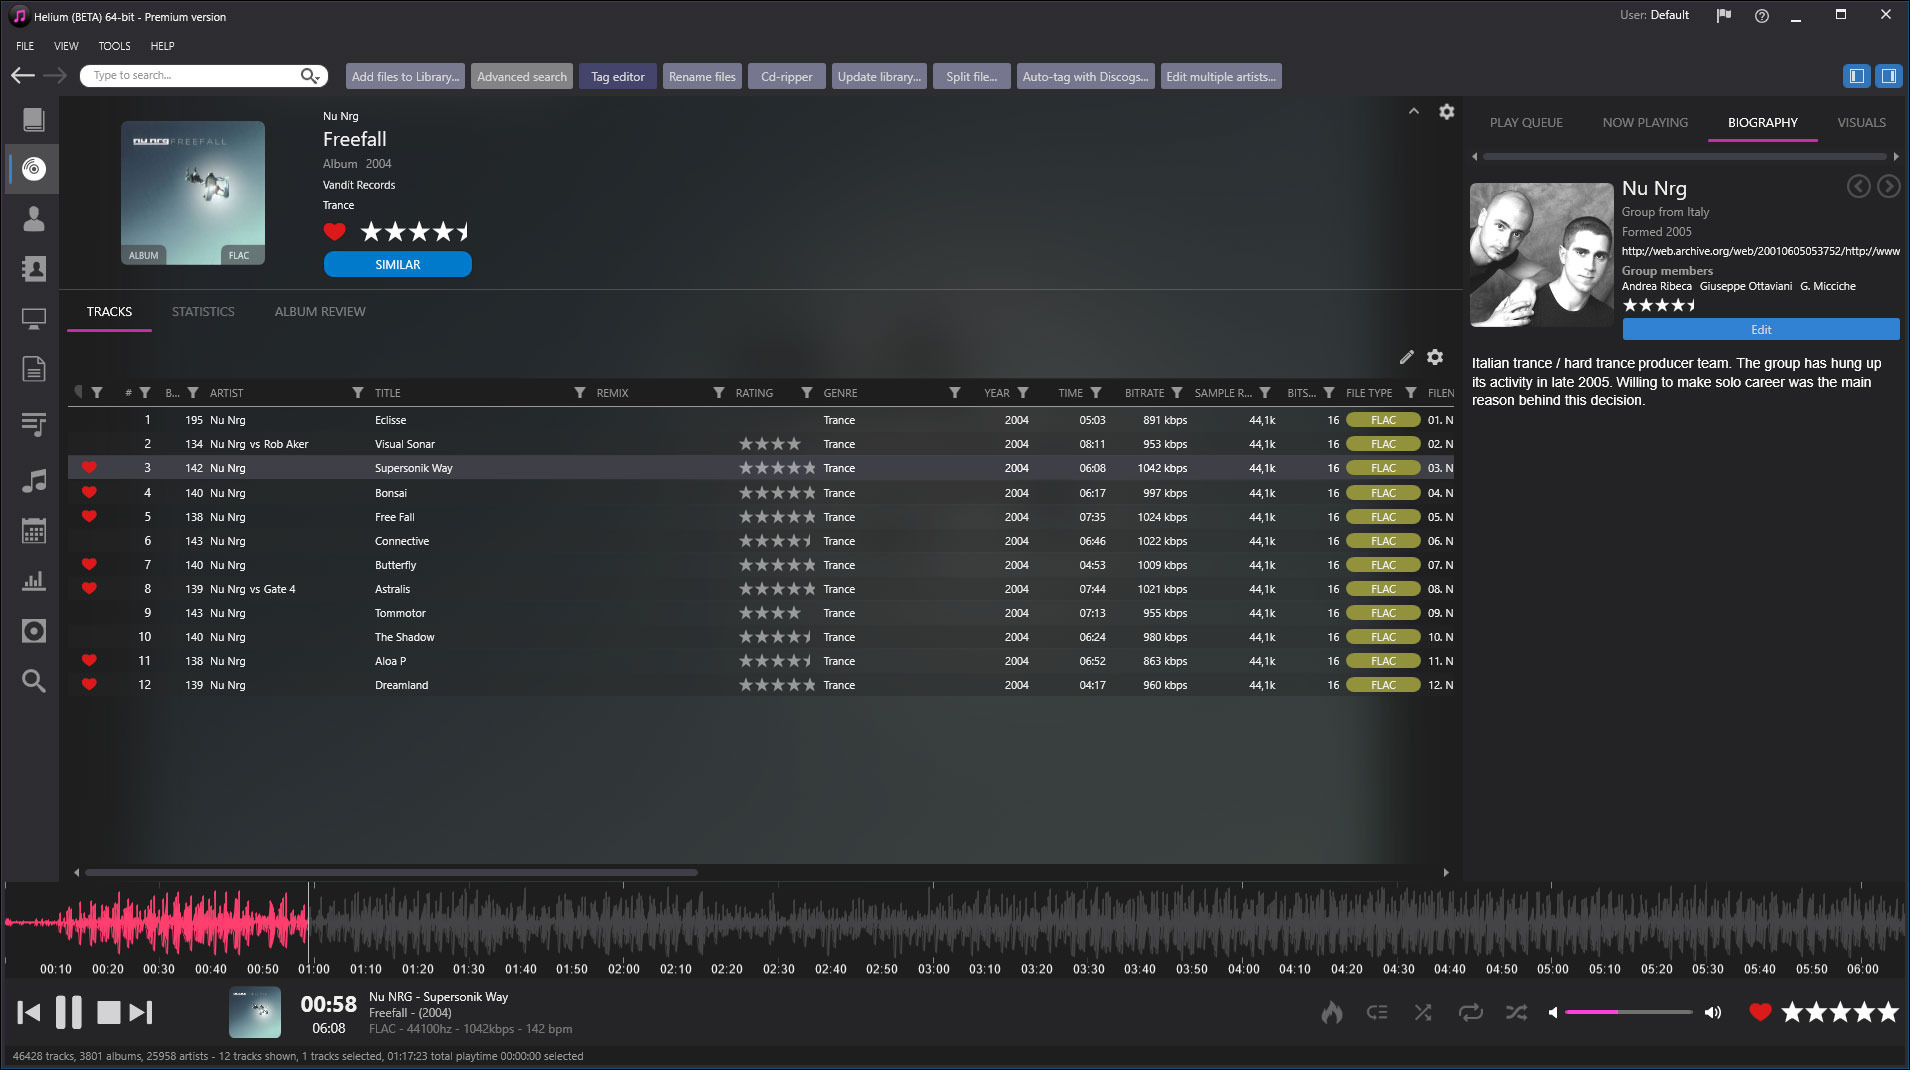Switch to the PLAY QUEUE tab

point(1526,123)
